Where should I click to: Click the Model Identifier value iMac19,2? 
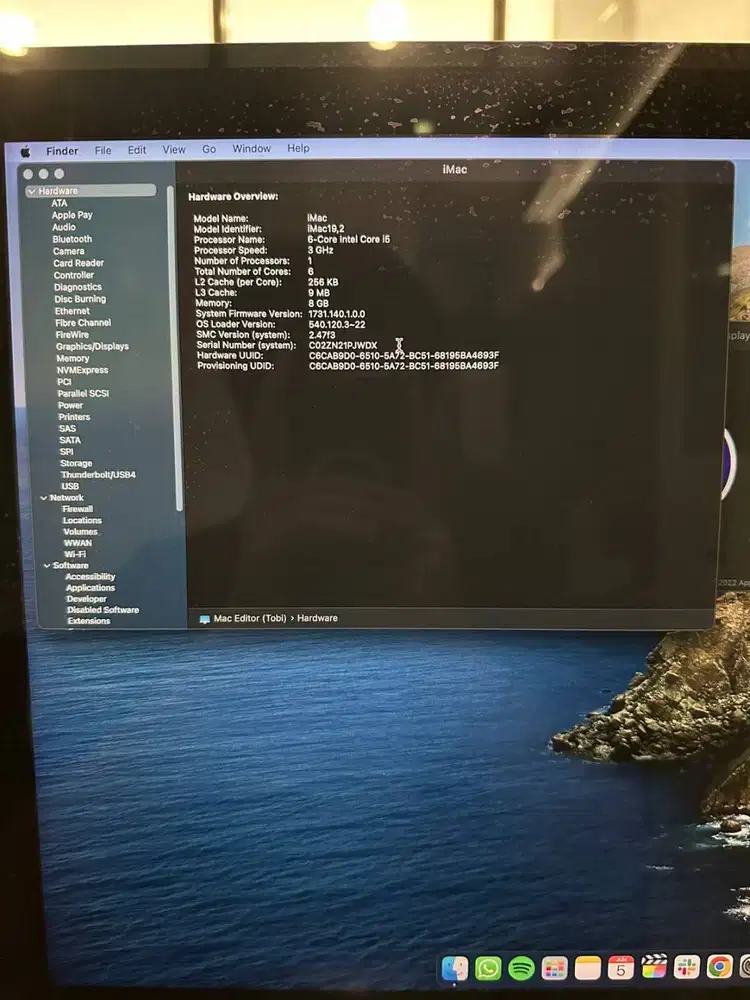[326, 228]
